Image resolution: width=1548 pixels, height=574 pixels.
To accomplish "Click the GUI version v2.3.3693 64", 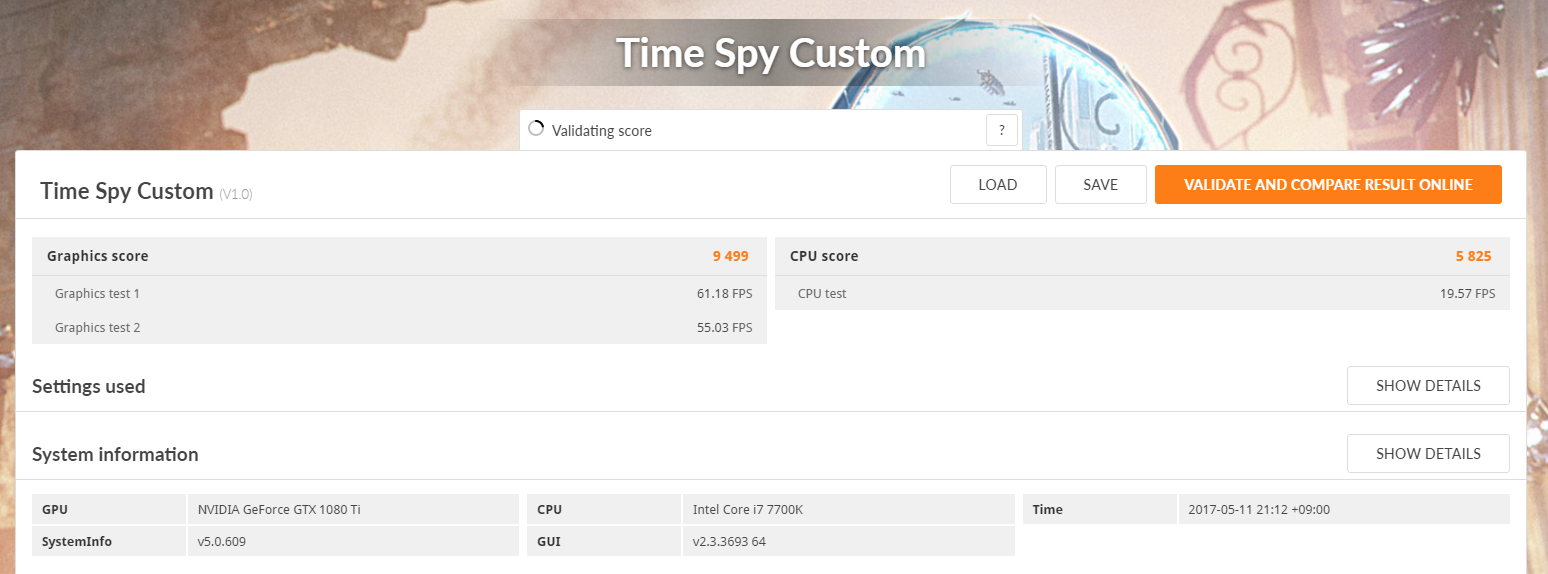I will (x=730, y=542).
